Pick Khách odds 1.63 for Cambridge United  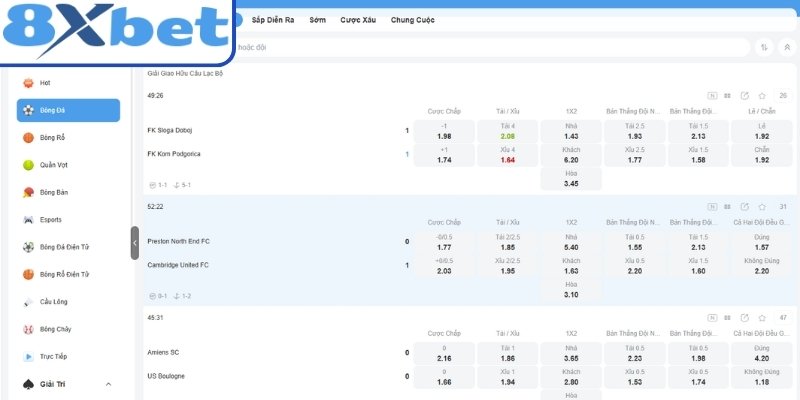pyautogui.click(x=571, y=266)
